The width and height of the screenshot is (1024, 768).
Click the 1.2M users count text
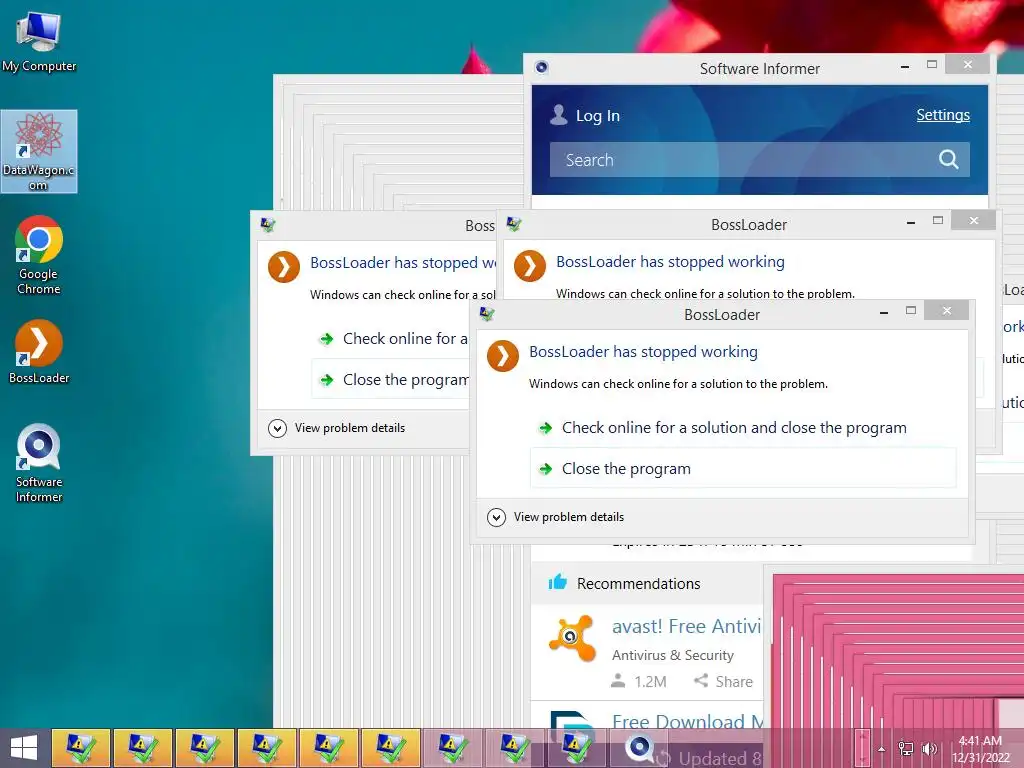click(650, 682)
